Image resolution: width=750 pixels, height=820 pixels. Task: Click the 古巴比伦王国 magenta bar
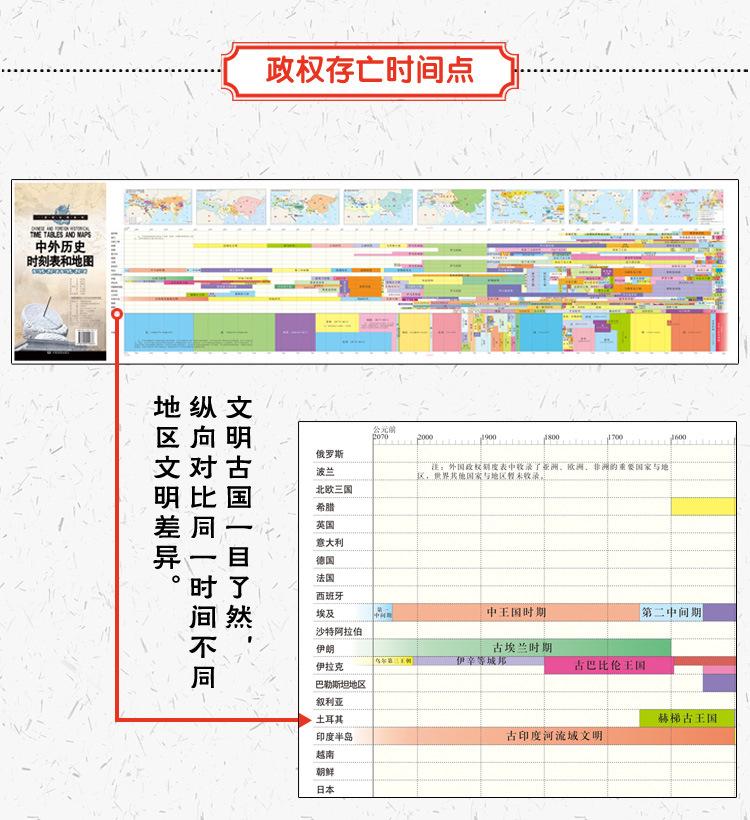coord(608,665)
